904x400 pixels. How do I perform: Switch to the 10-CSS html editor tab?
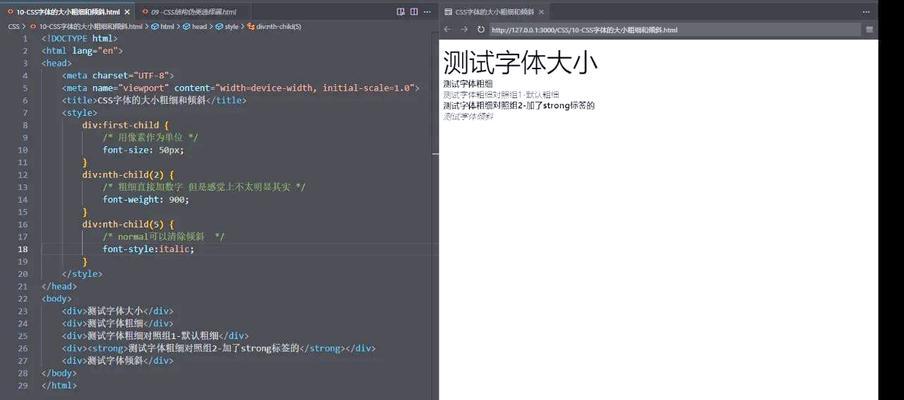point(68,12)
